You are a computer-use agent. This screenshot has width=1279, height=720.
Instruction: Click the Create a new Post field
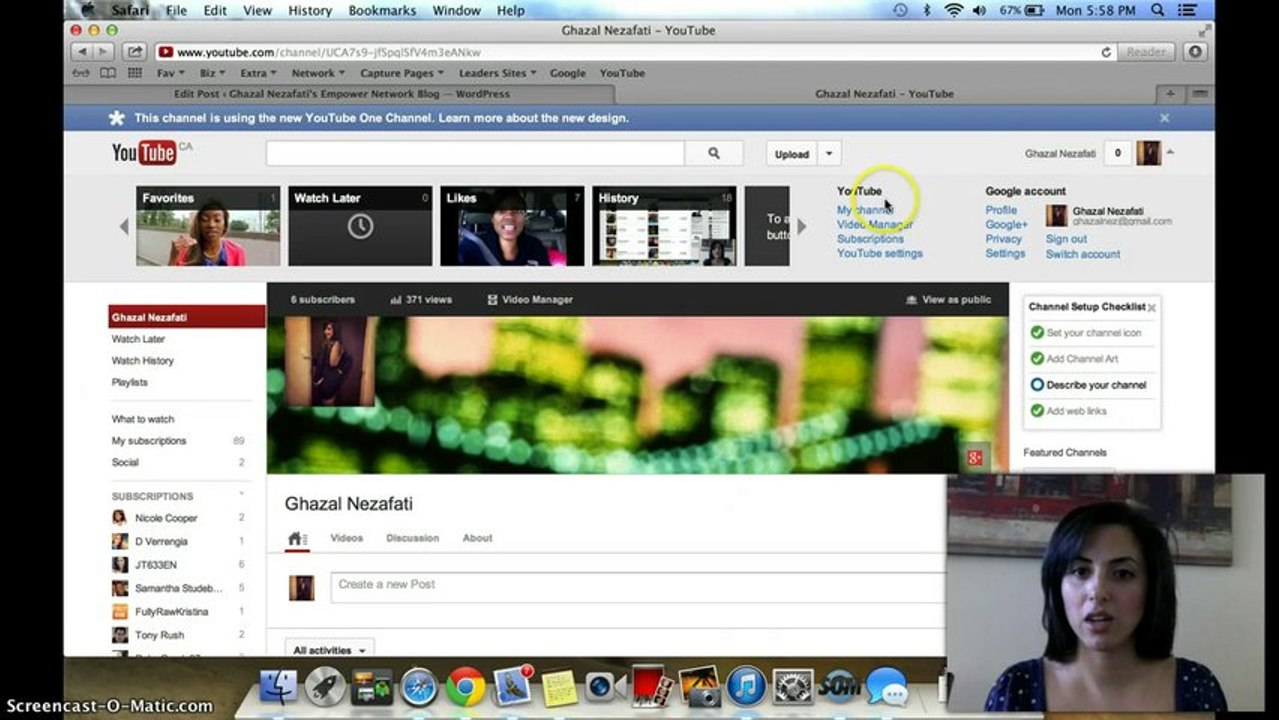tap(637, 587)
